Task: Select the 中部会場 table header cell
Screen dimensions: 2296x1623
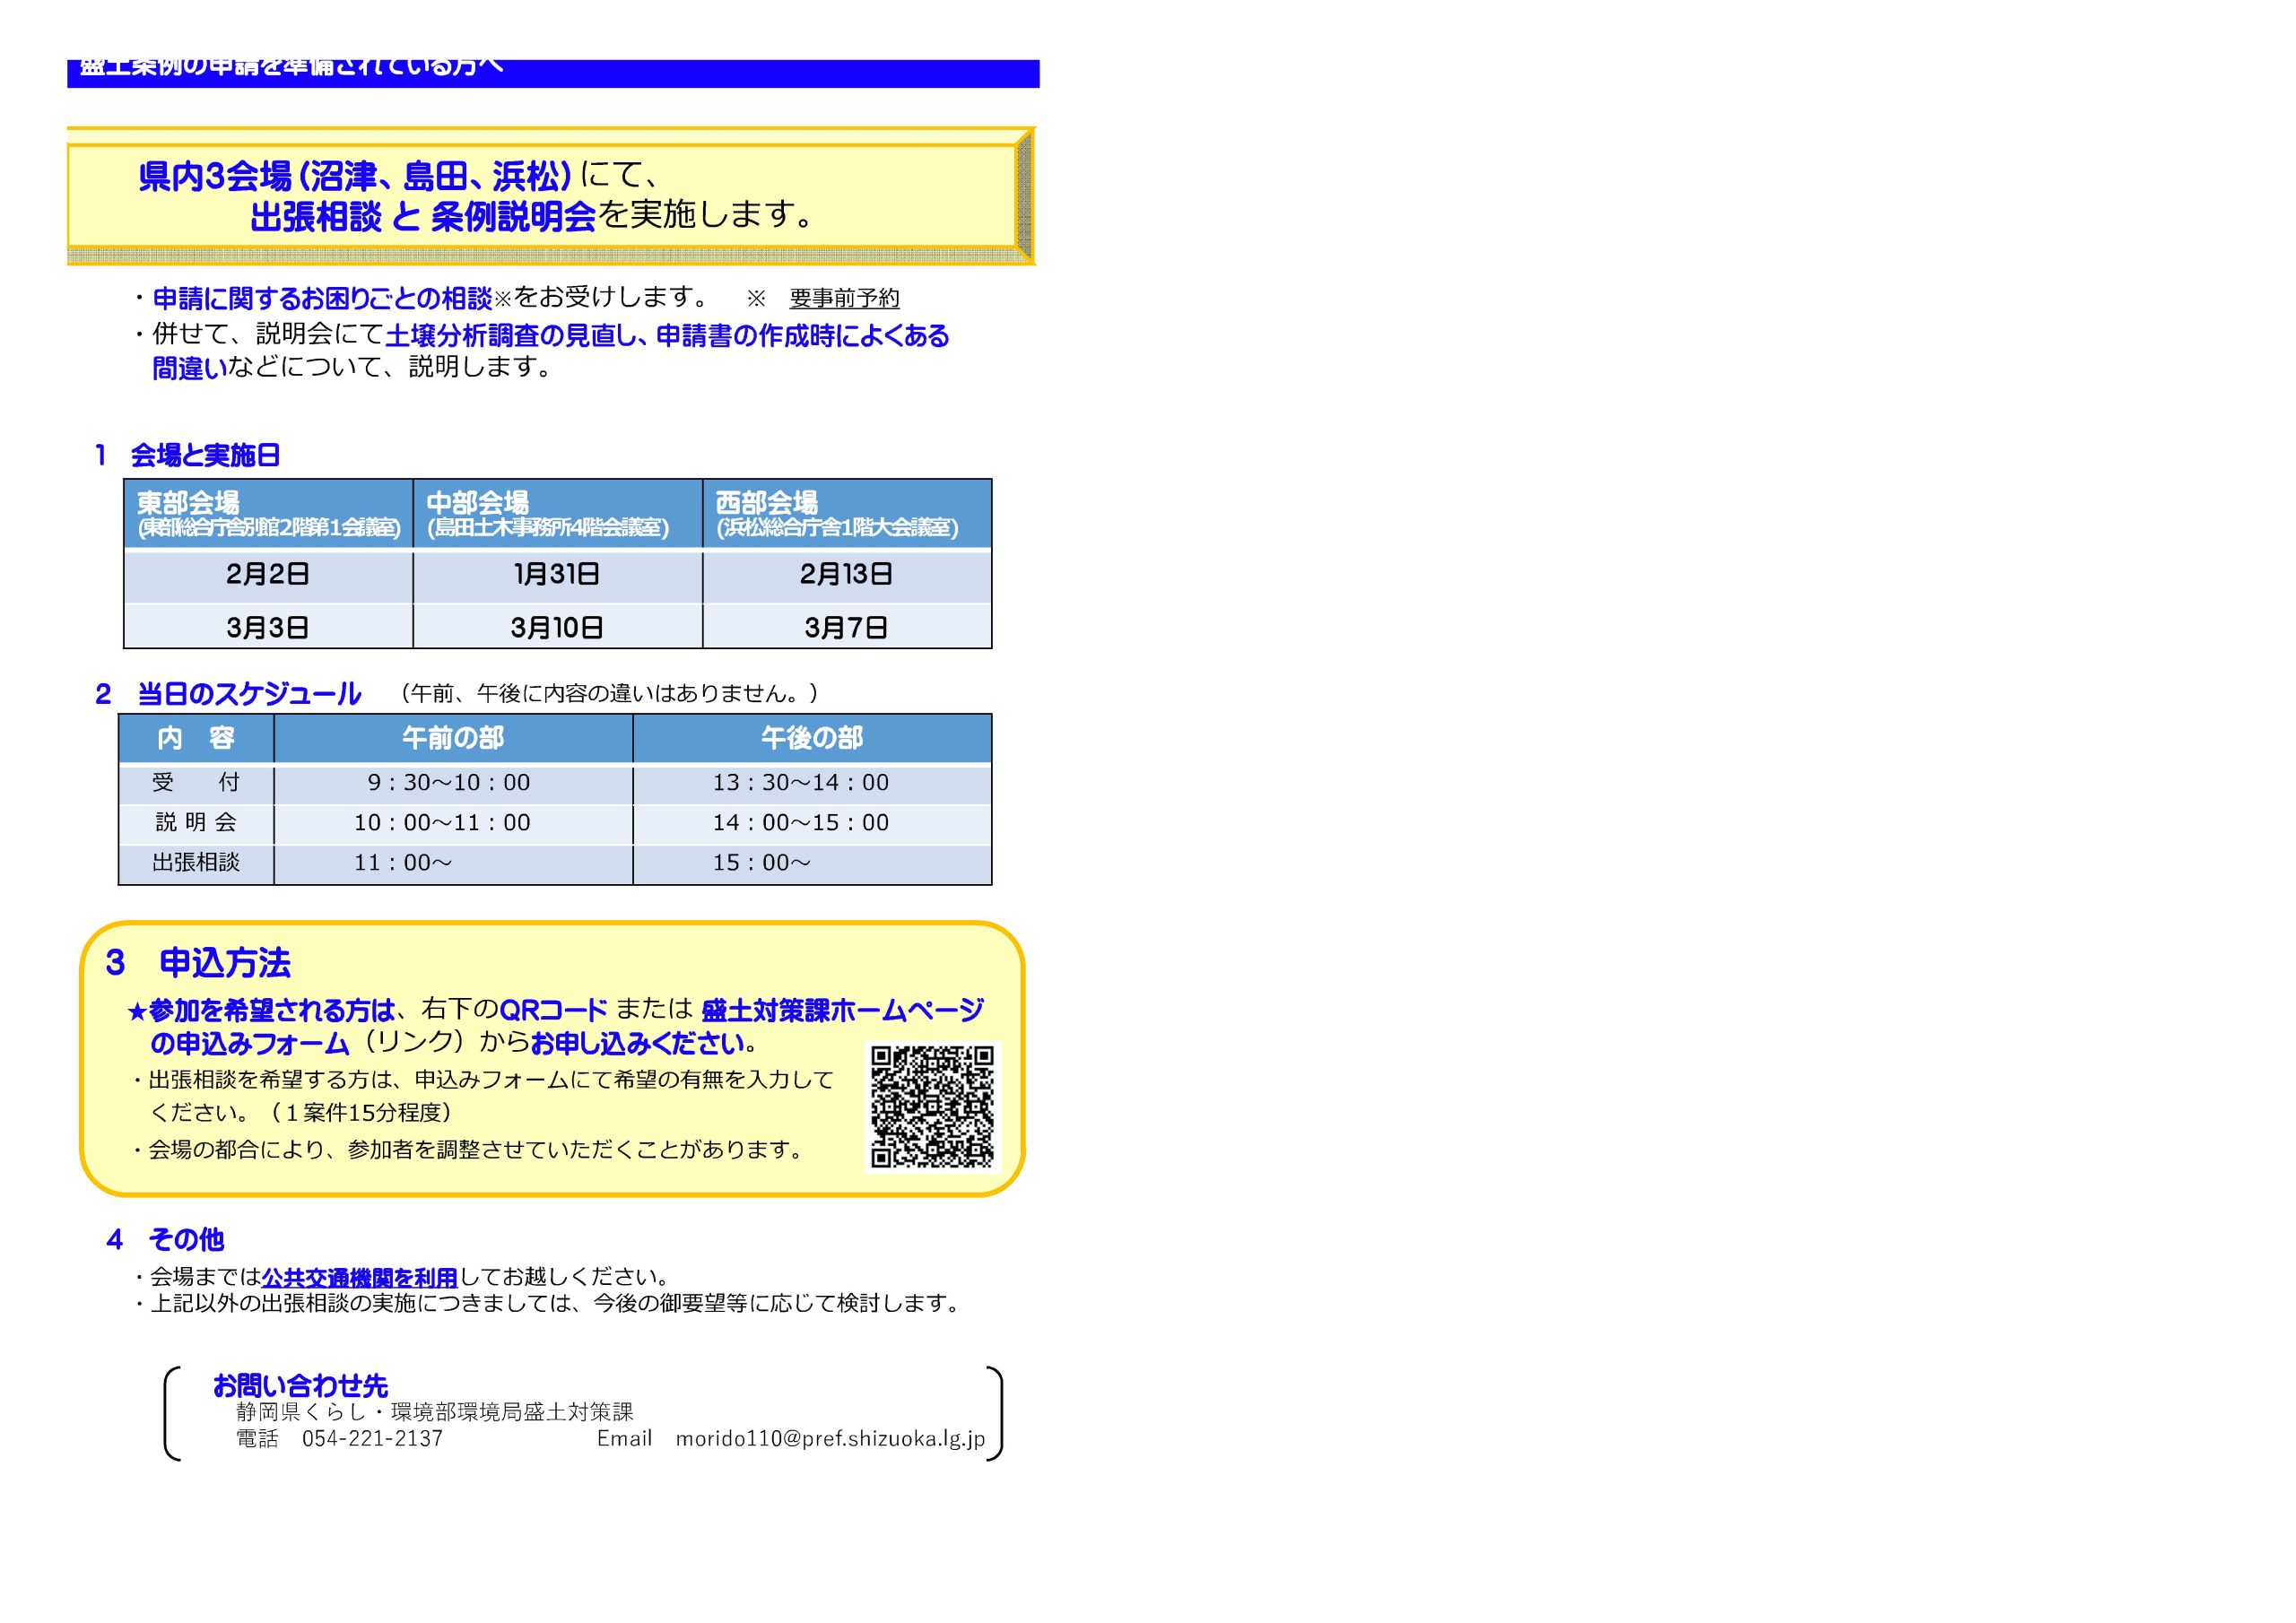Action: coord(557,513)
